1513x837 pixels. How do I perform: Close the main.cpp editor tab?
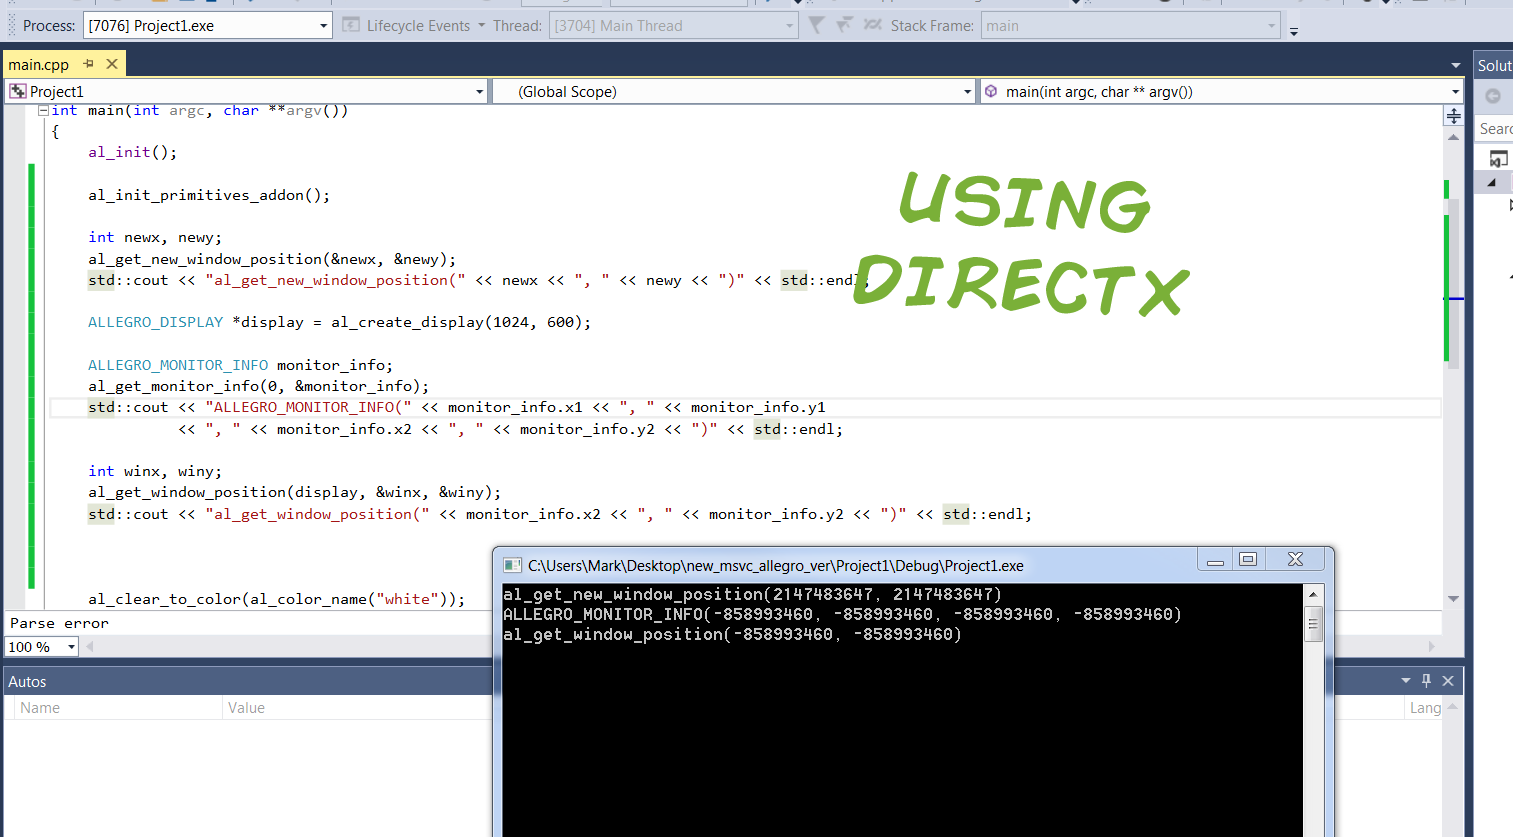tap(112, 64)
